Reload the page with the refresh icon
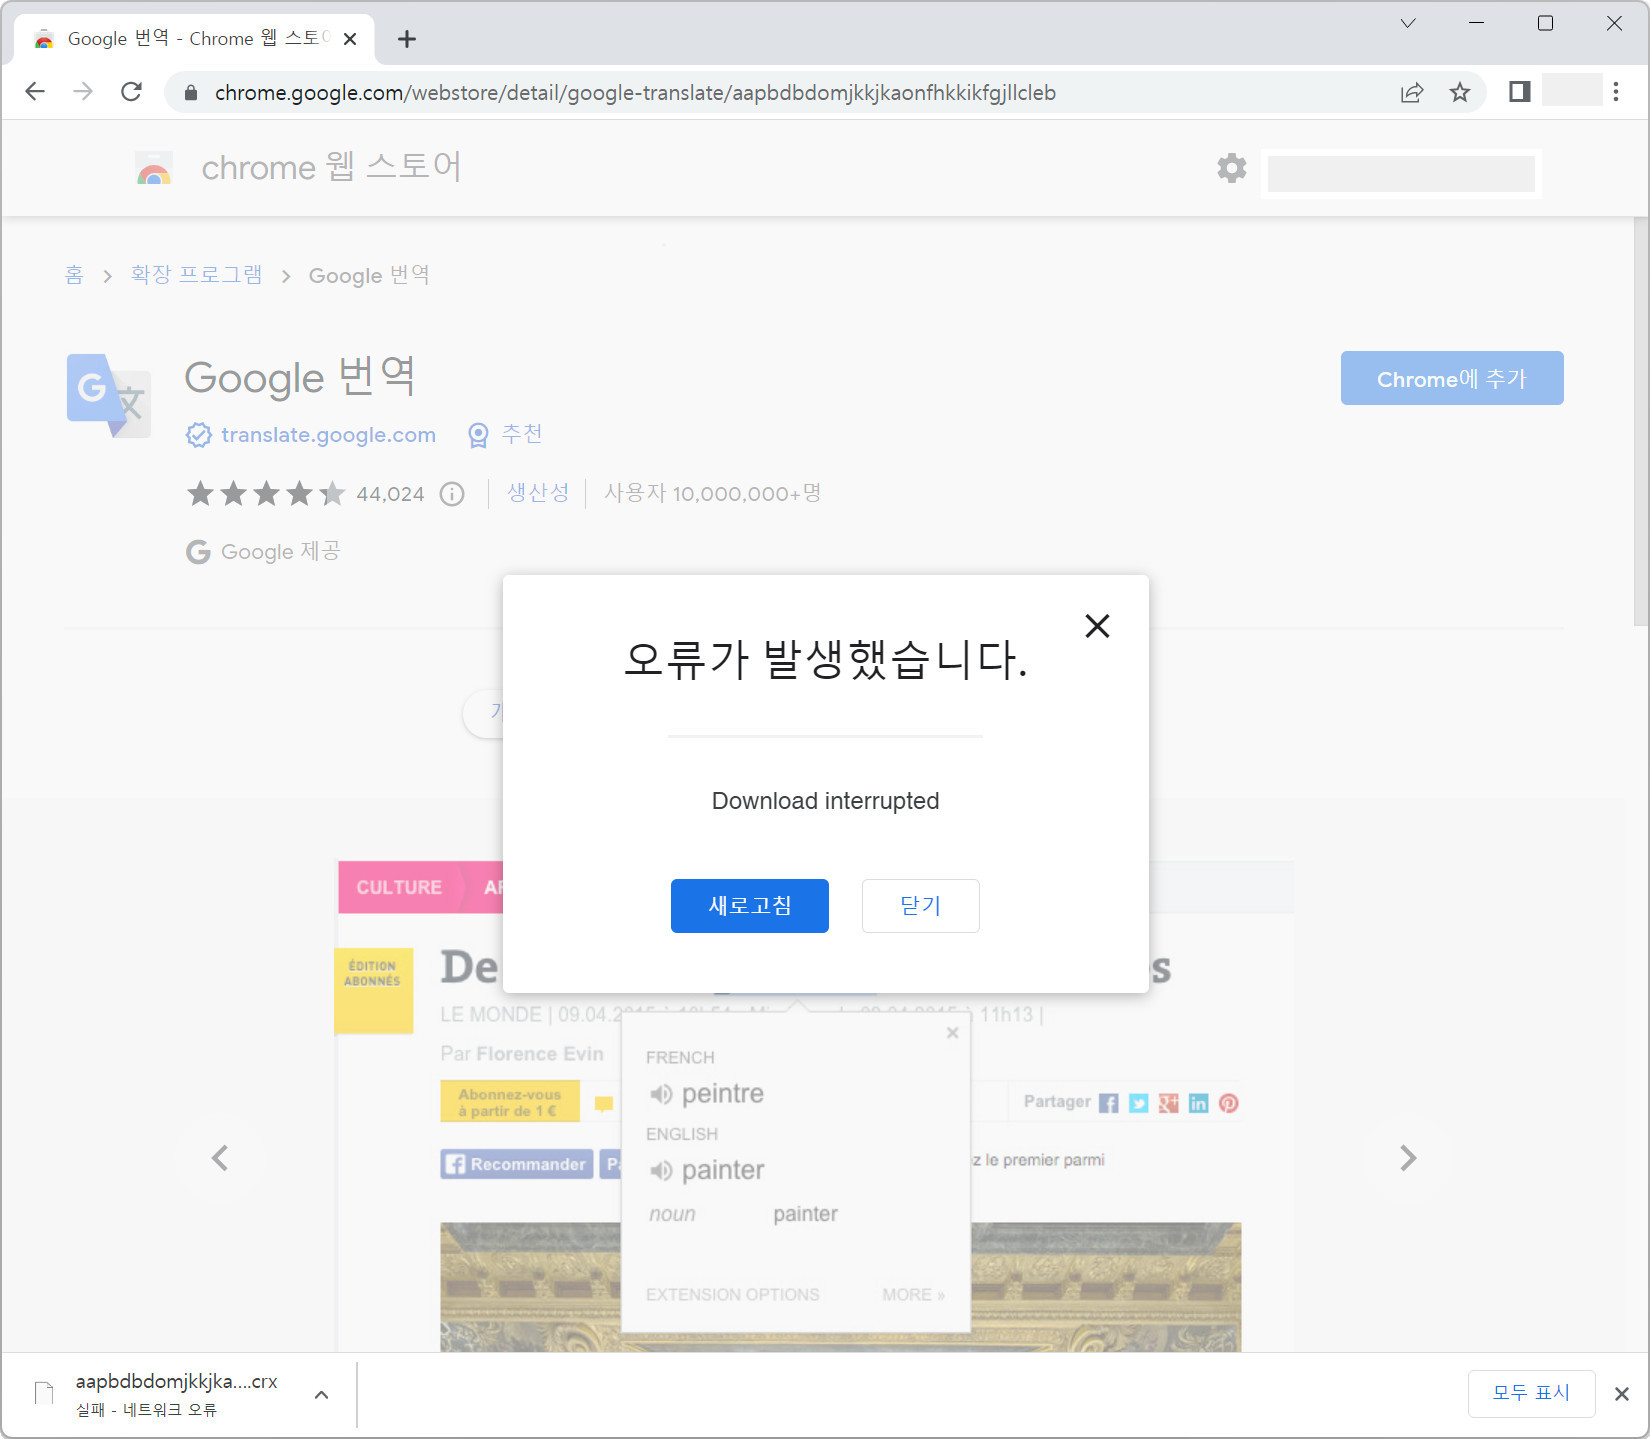This screenshot has width=1650, height=1439. [x=131, y=92]
